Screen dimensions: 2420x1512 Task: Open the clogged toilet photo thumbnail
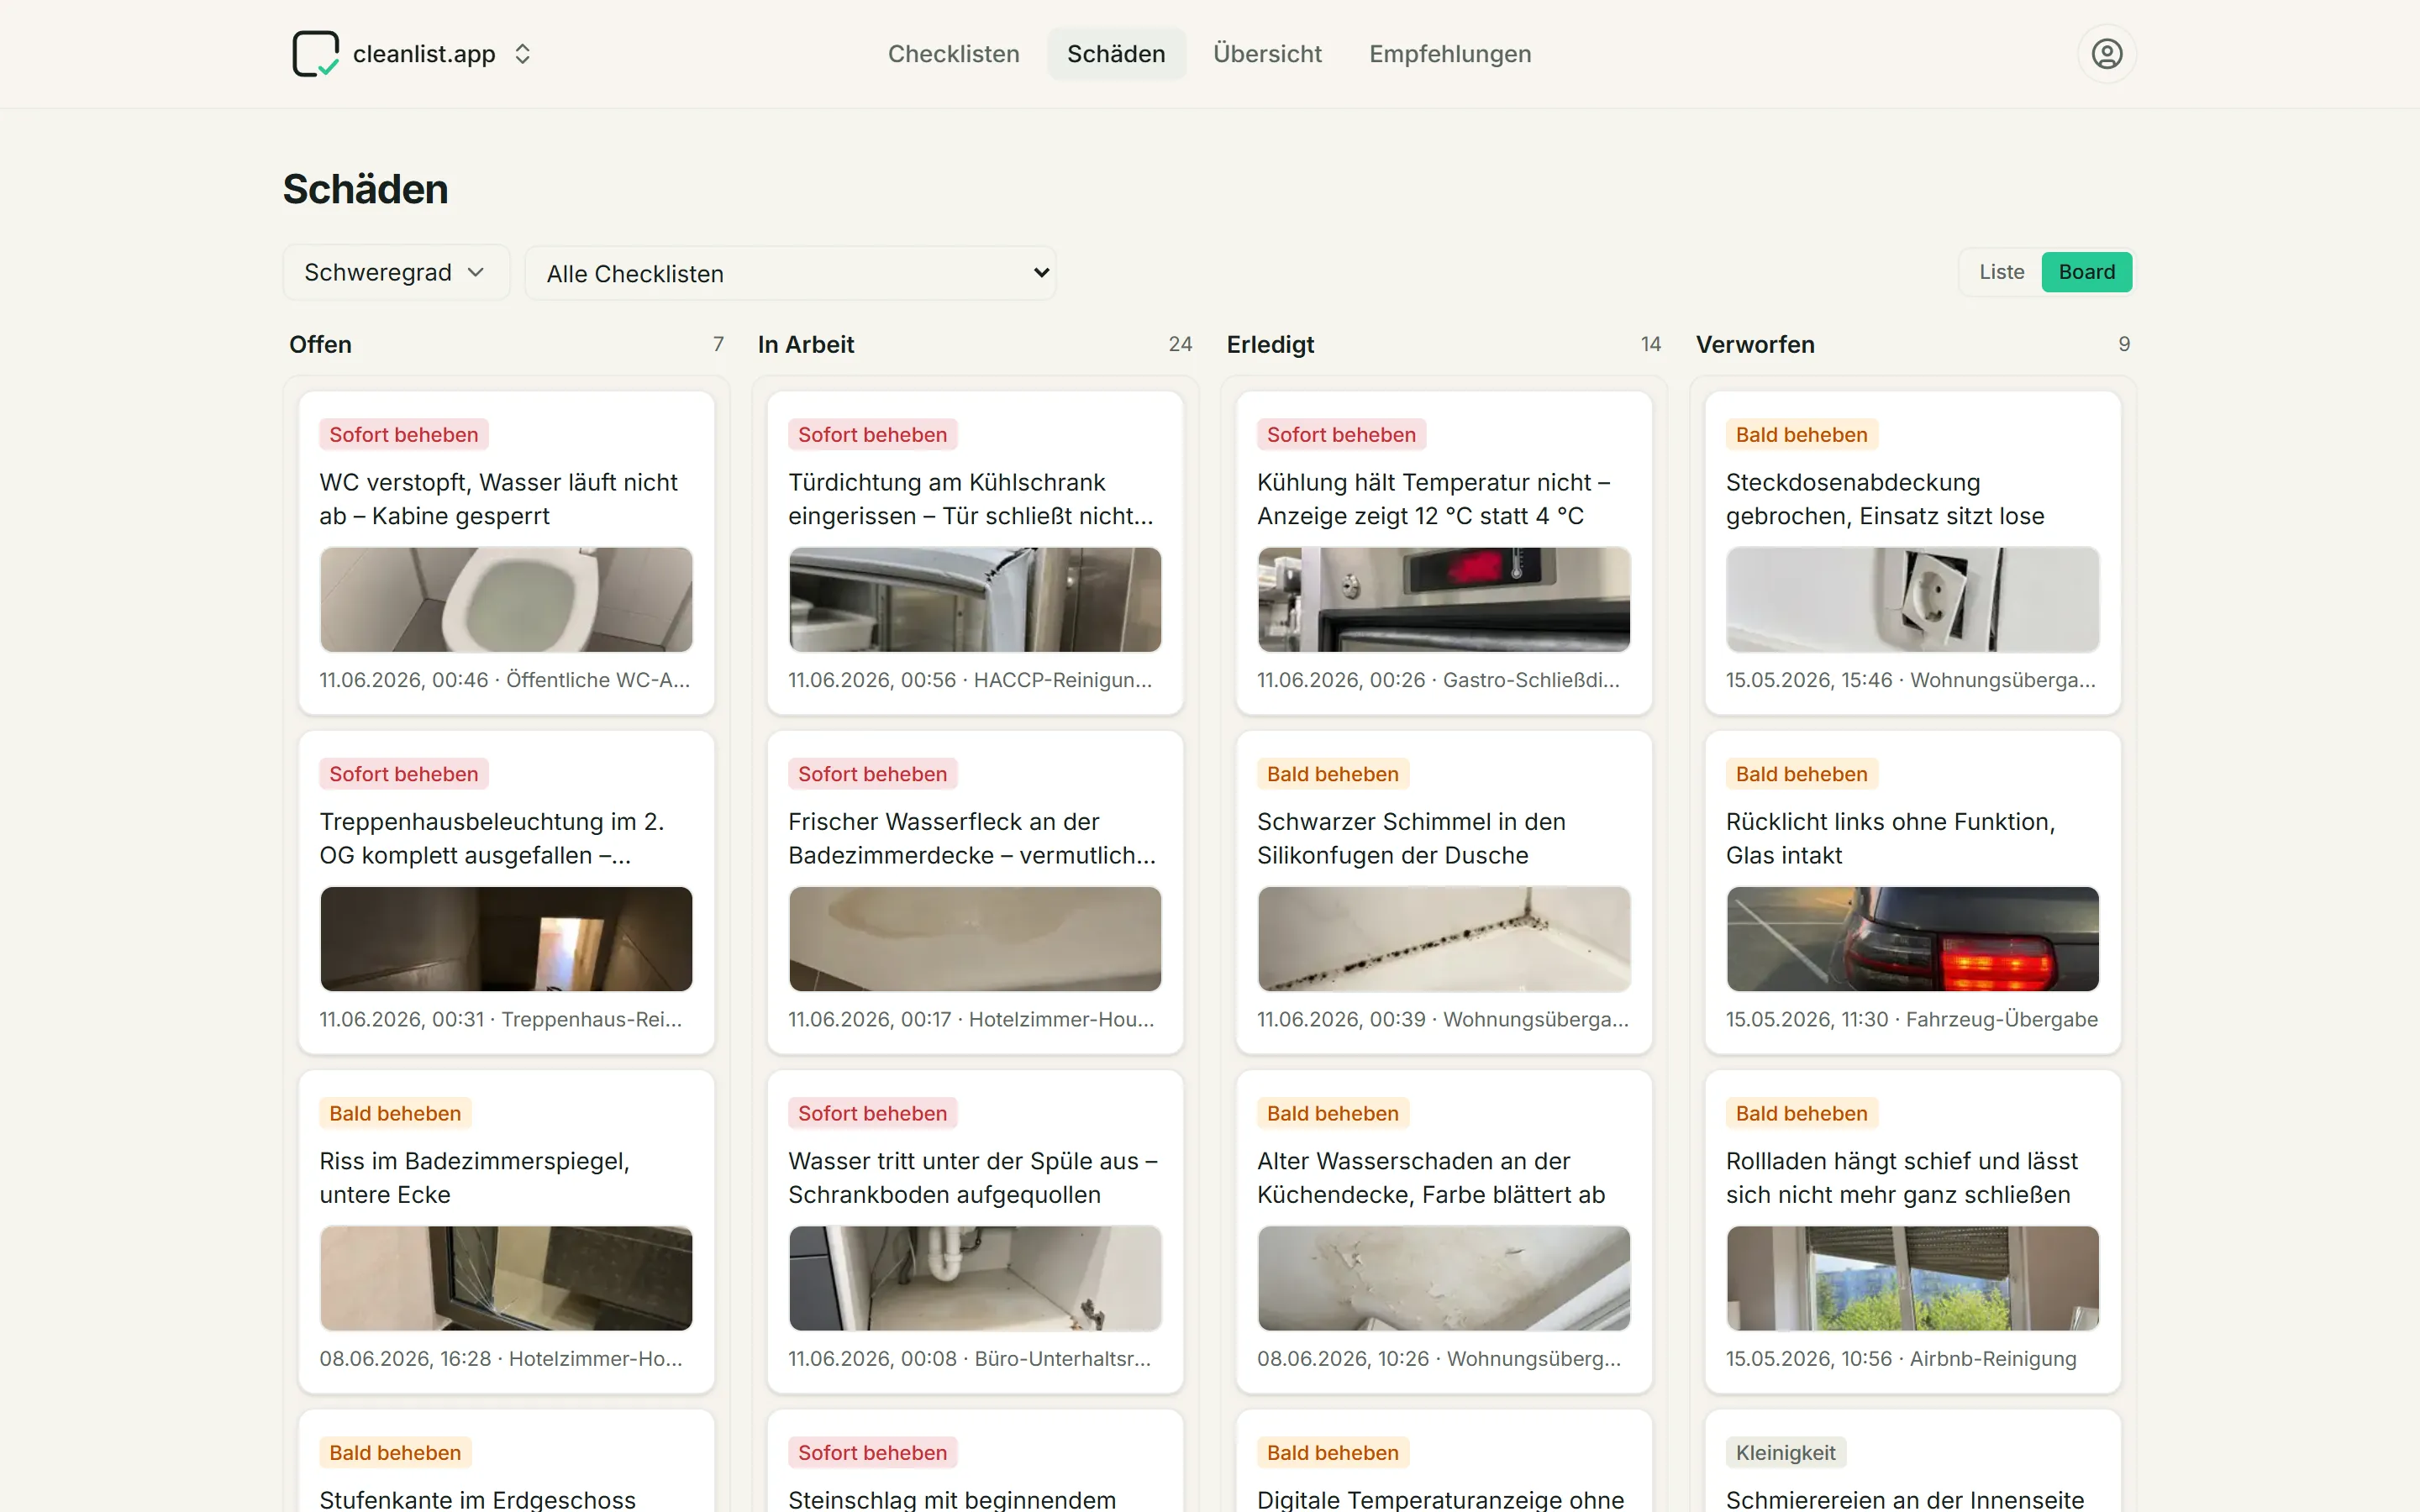click(x=506, y=599)
